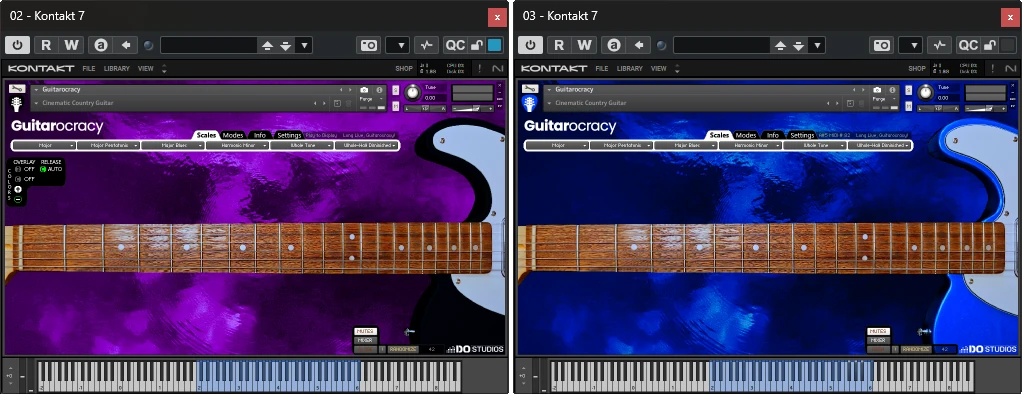Screen dimensions: 1022x395
Task: Expand Guitarocracy instrument name dropdown in 02
Action: coord(36,90)
